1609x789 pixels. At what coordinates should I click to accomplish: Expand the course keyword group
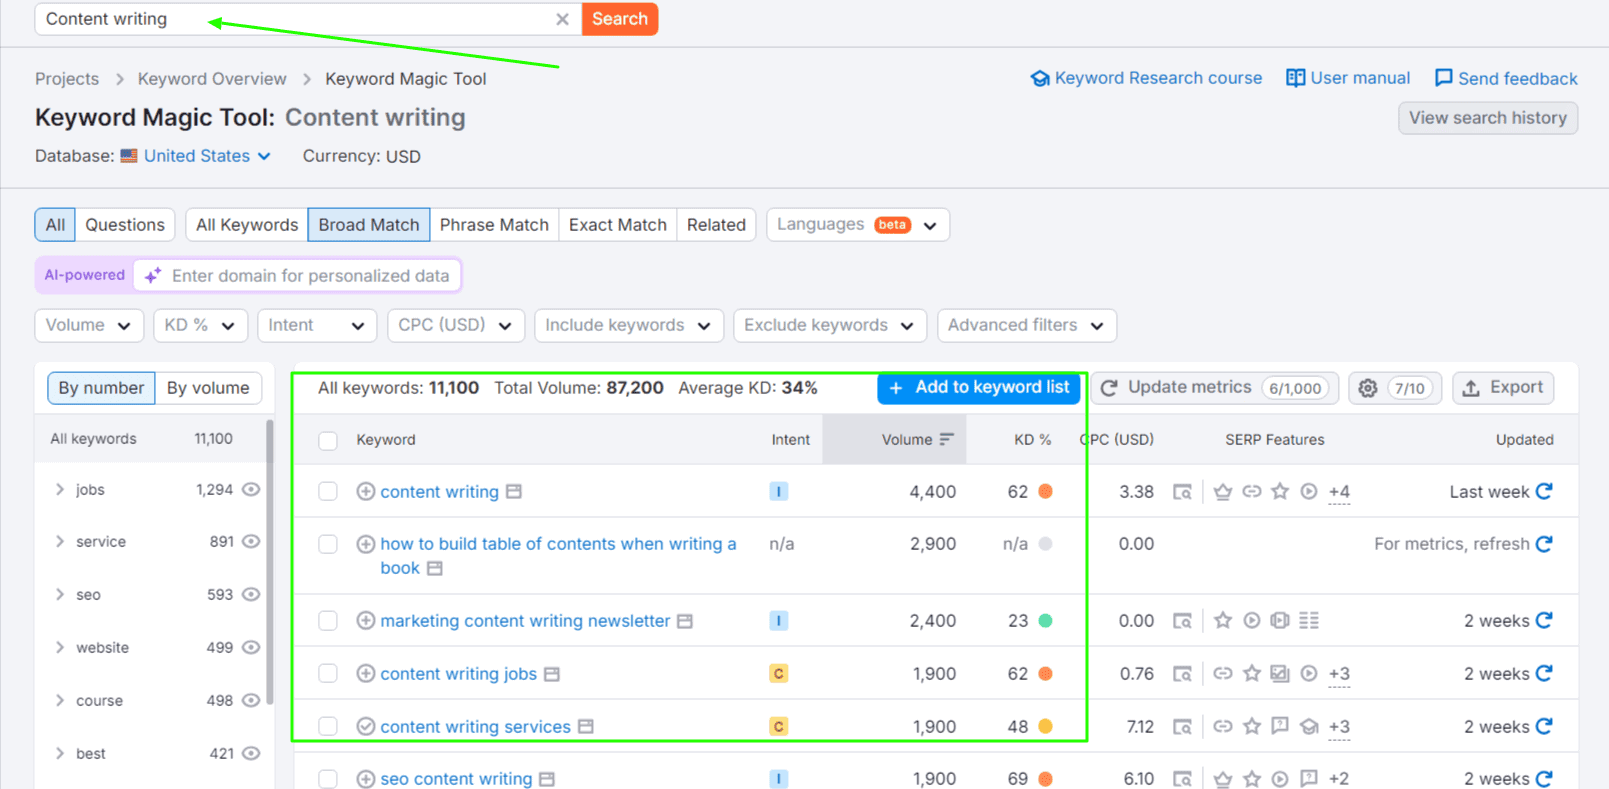click(x=60, y=701)
